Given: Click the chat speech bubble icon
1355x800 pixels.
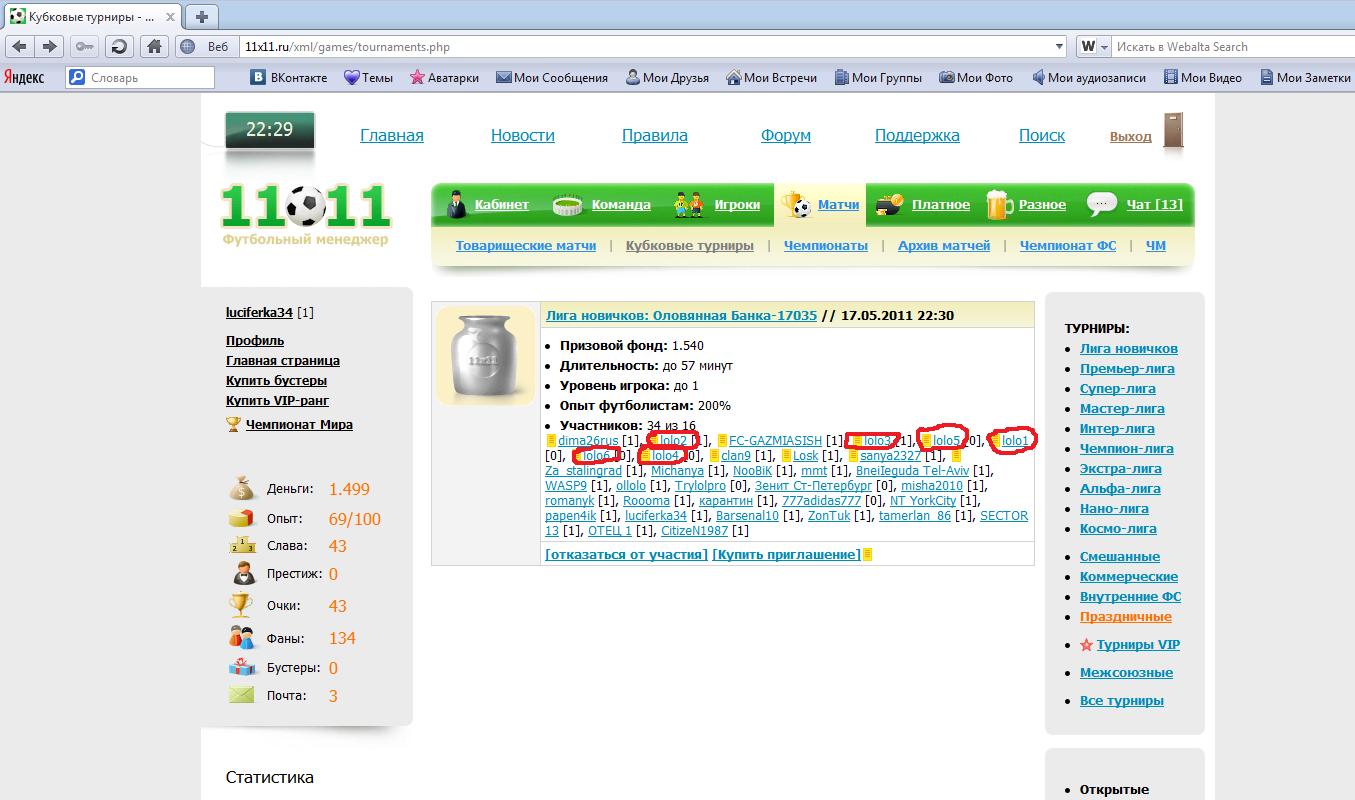Looking at the screenshot, I should tap(1101, 204).
